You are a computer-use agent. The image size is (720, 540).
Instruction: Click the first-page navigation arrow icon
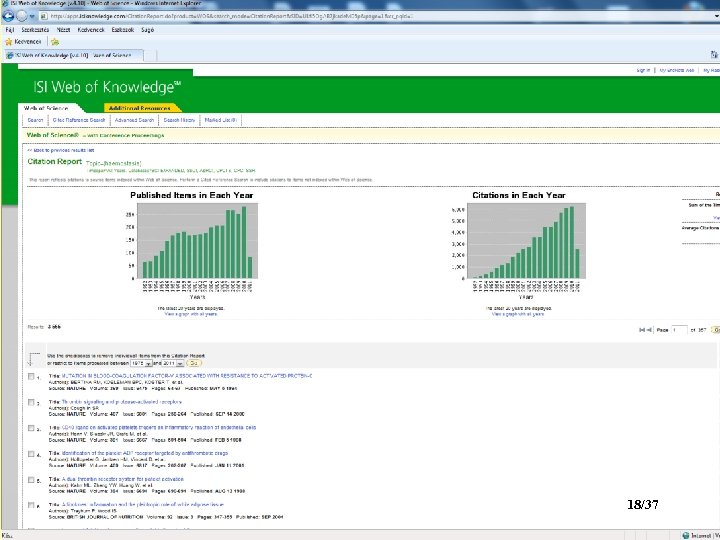[641, 330]
